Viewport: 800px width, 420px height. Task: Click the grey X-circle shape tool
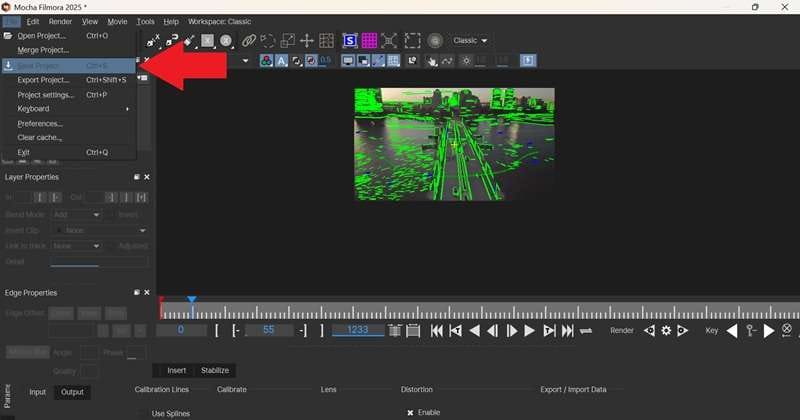click(226, 40)
